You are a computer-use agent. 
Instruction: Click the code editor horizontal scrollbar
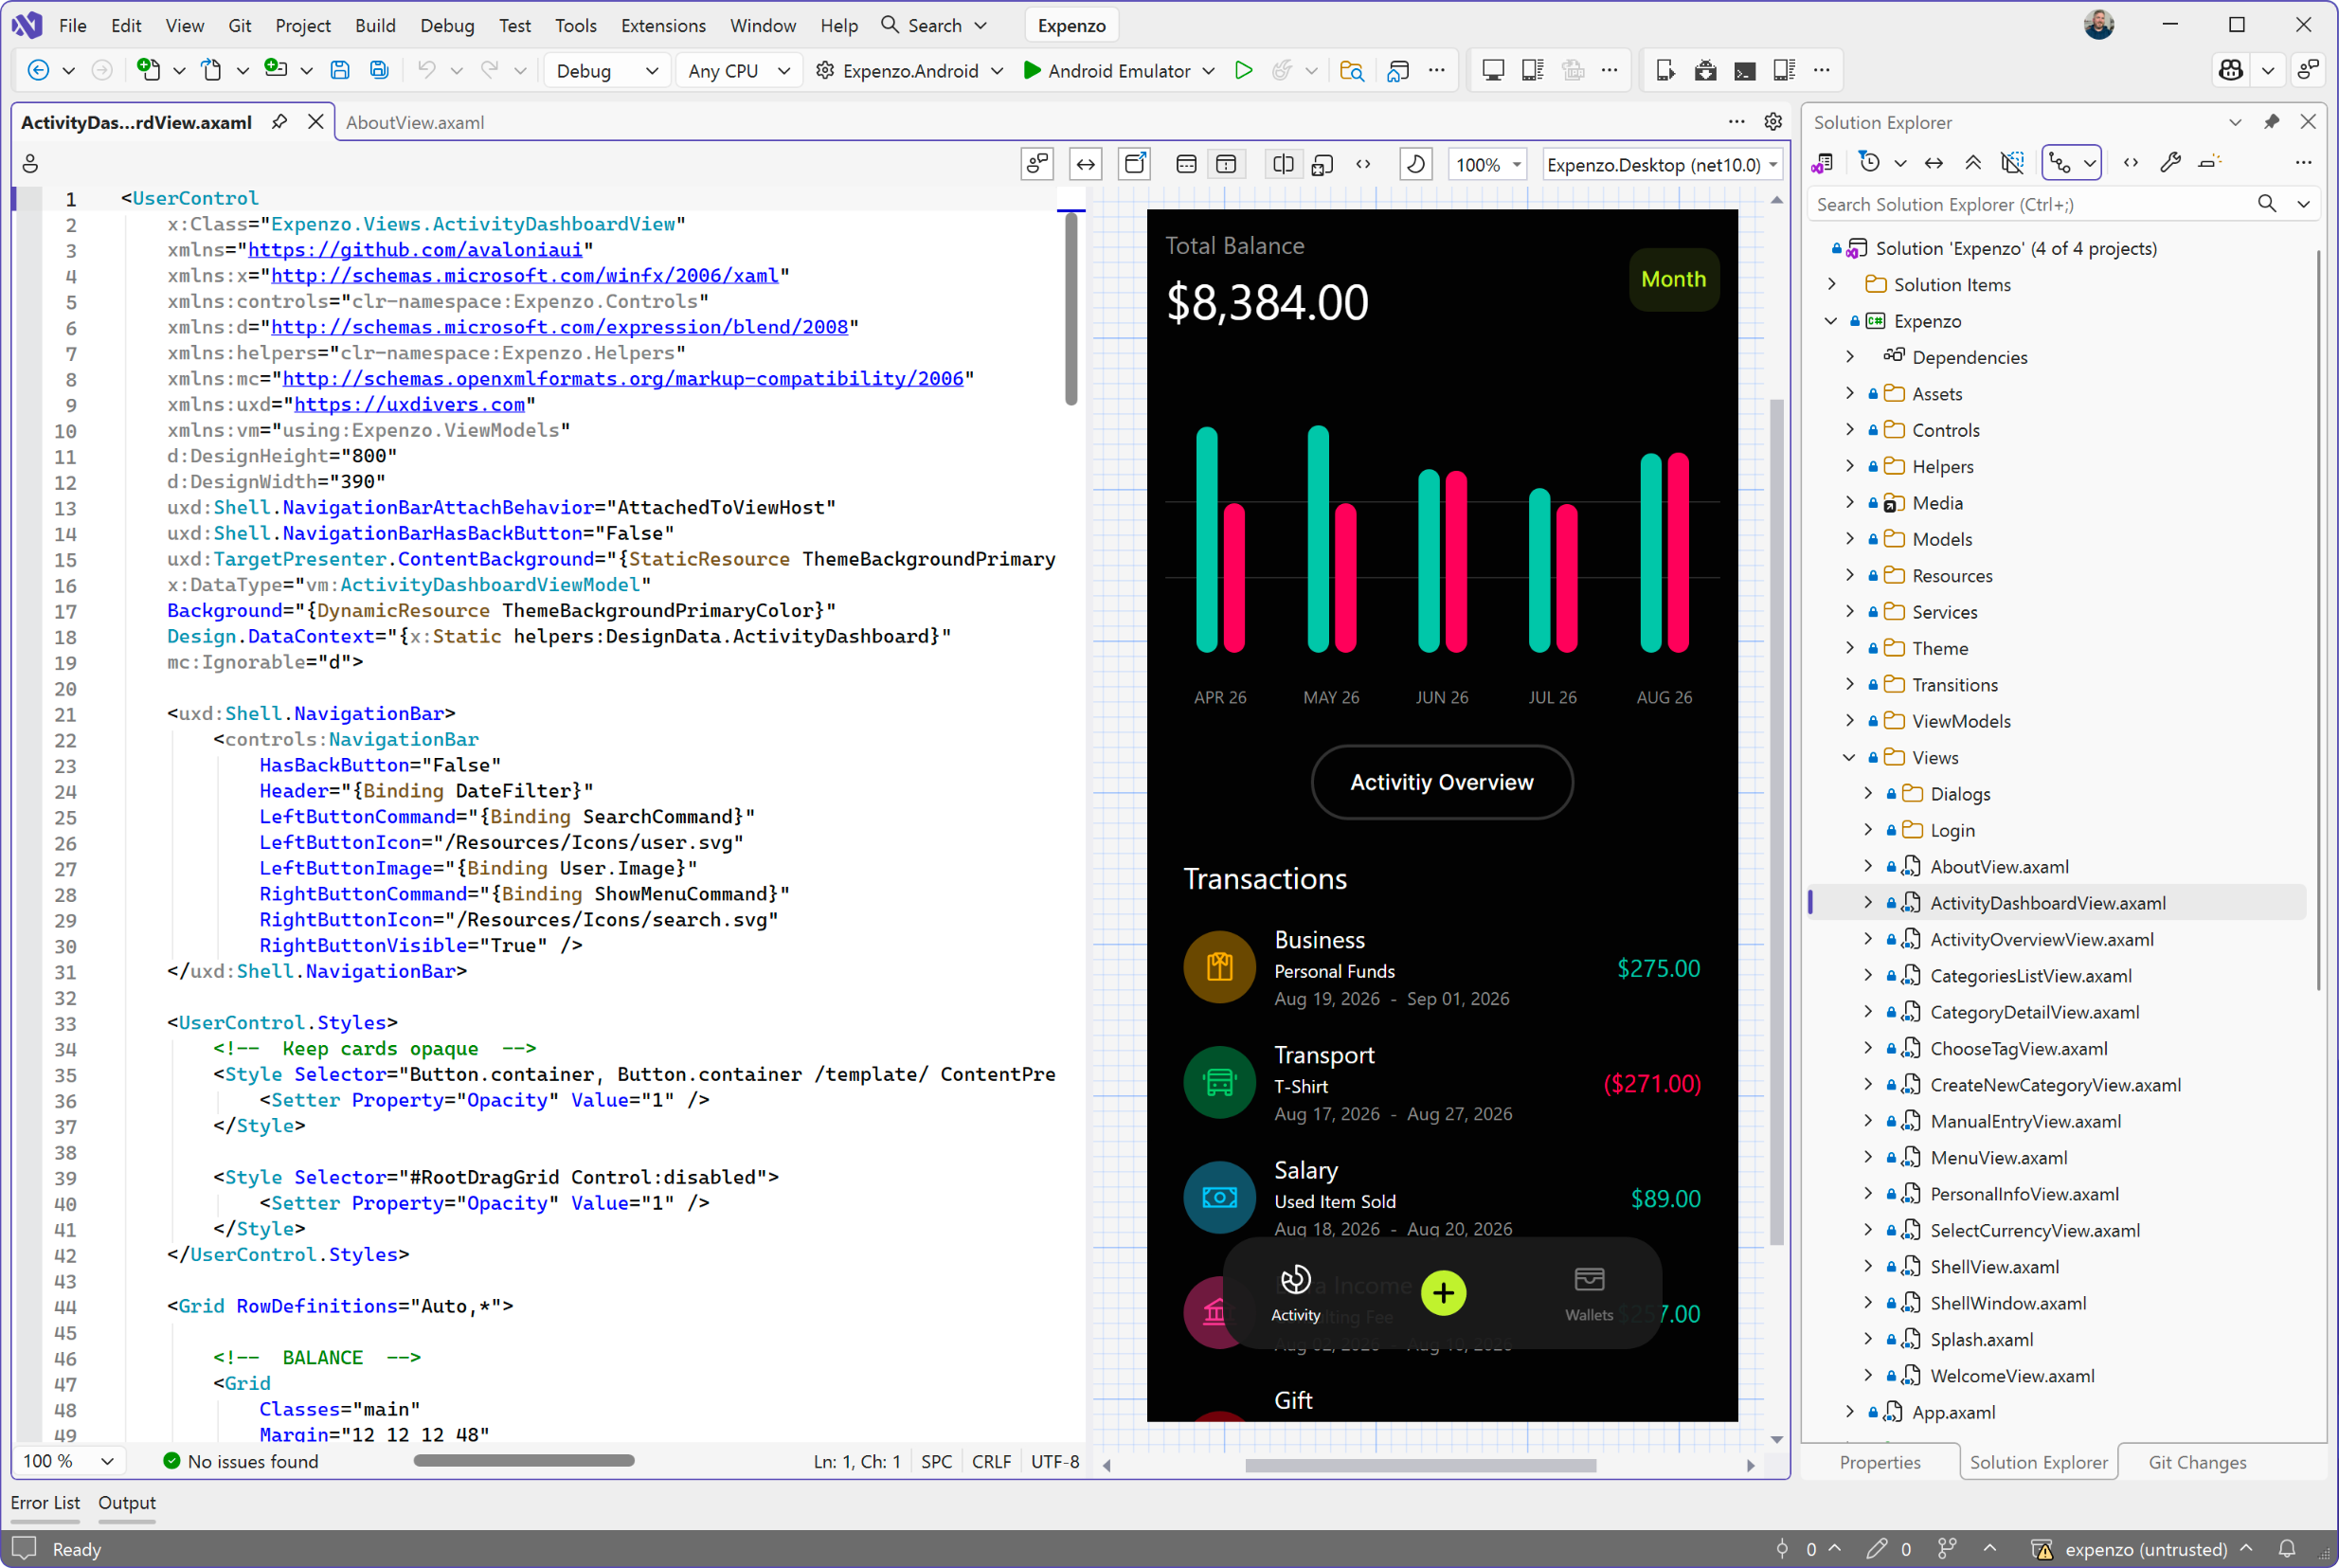[524, 1461]
